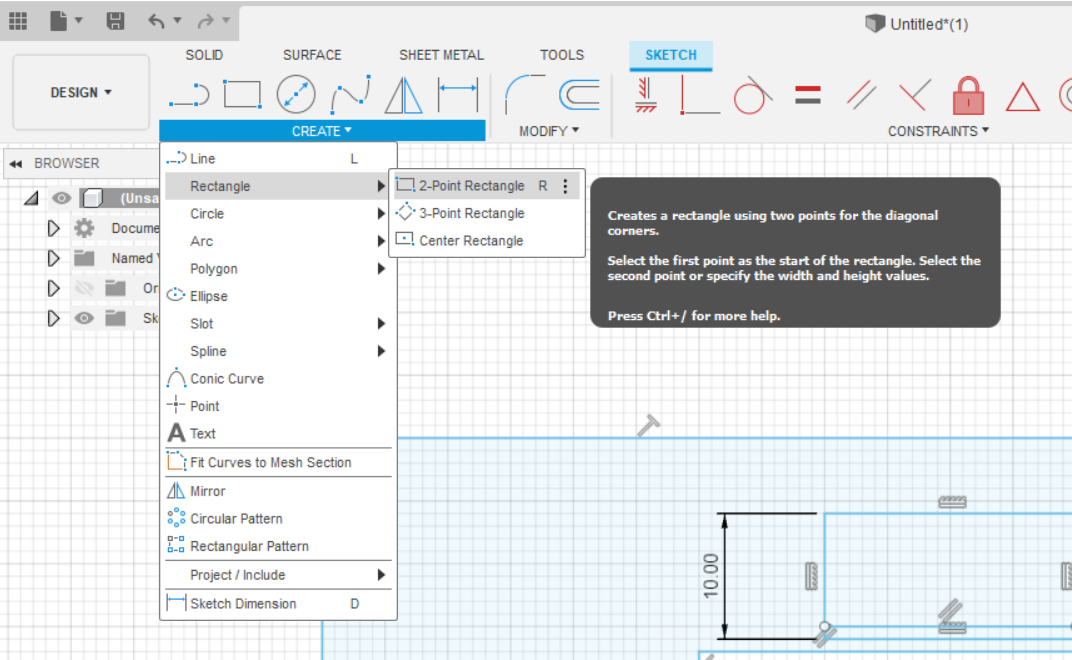Switch to the SURFACE tab
This screenshot has width=1072, height=660.
coord(312,55)
